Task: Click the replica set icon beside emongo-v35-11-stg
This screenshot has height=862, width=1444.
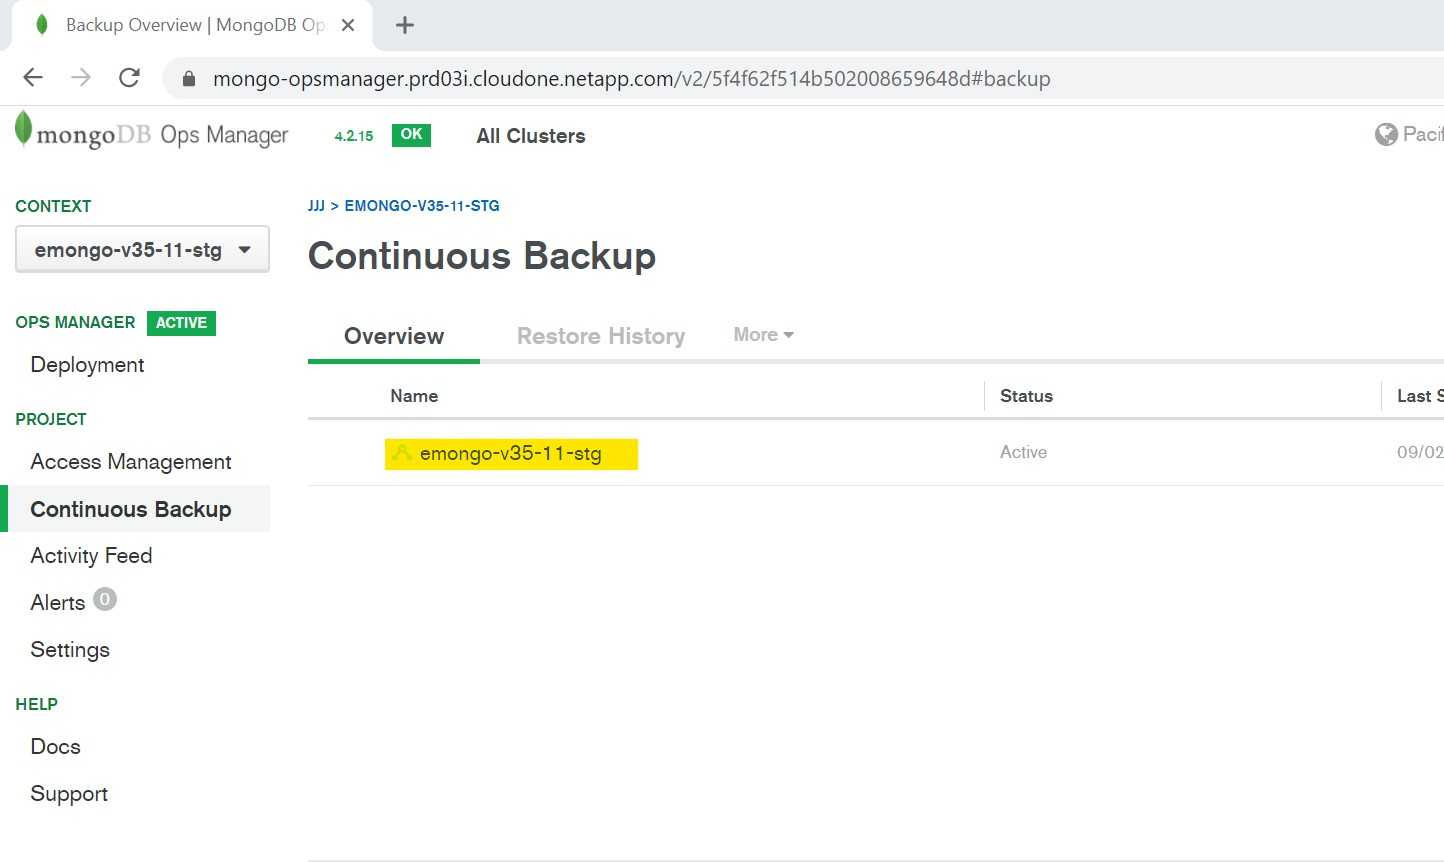Action: point(402,453)
